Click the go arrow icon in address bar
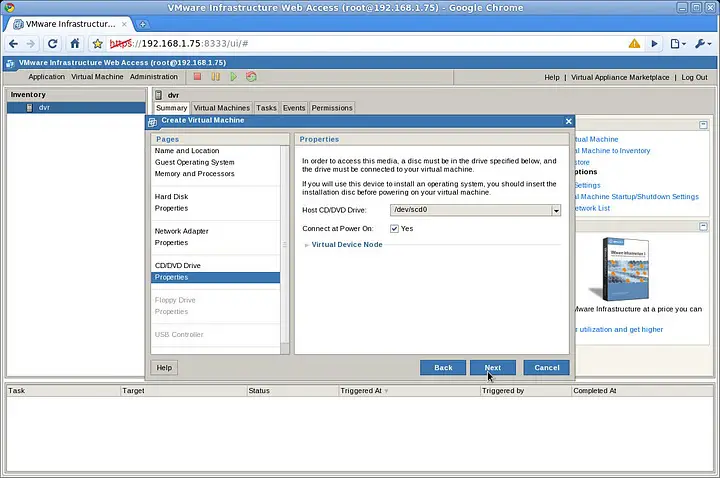The image size is (720, 478). tap(654, 44)
